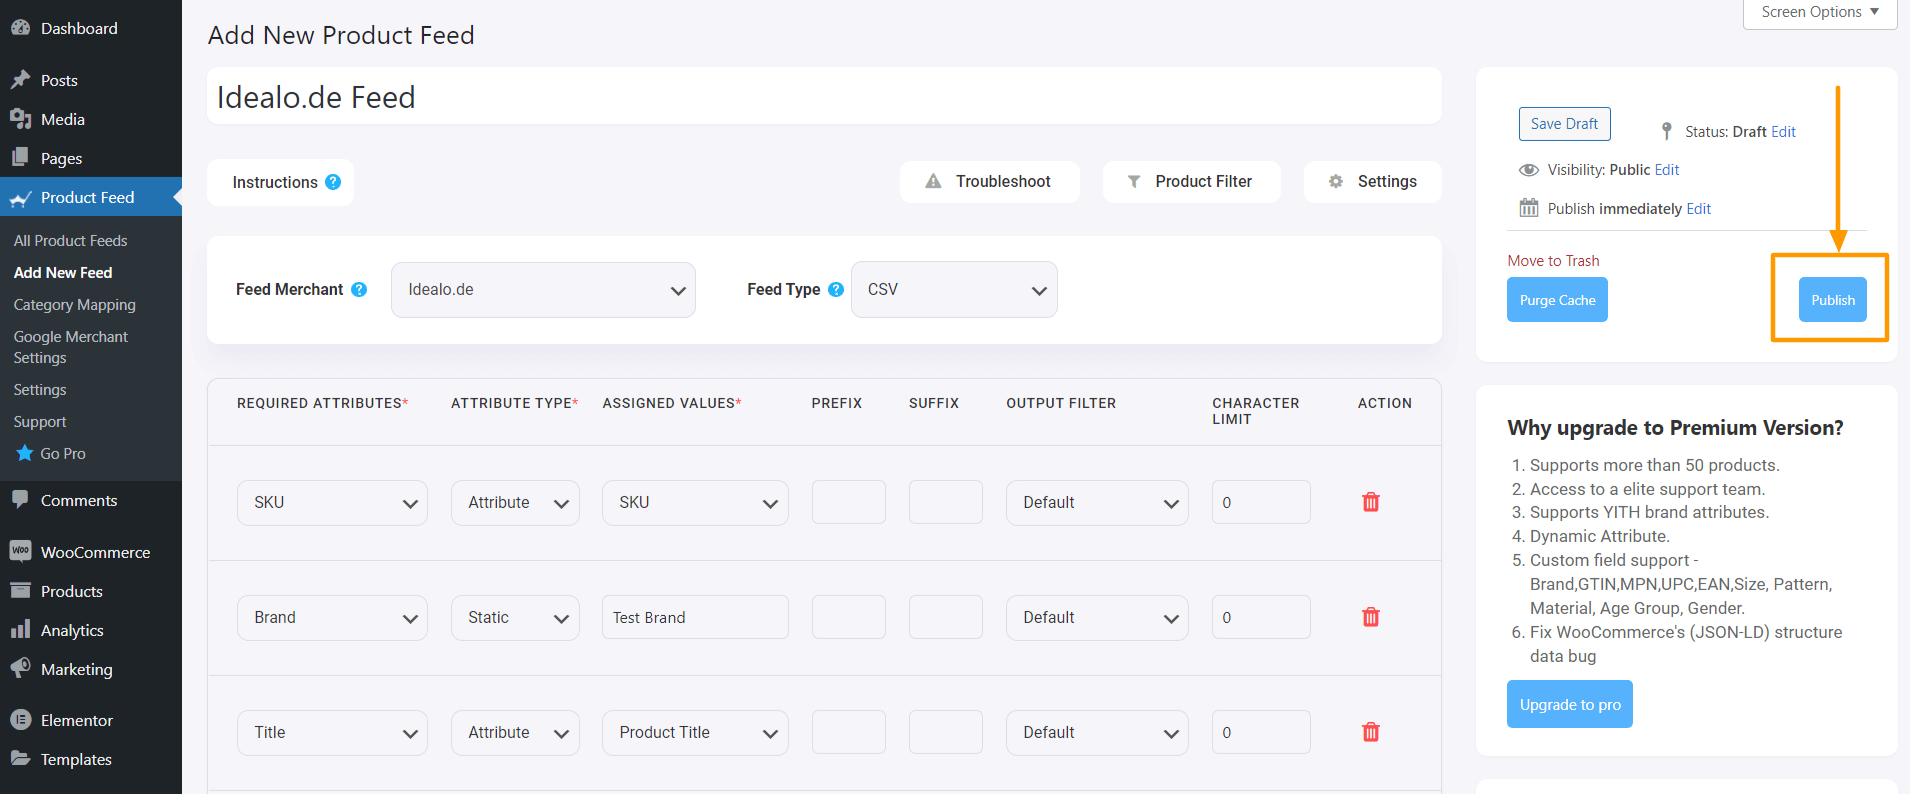
Task: Click the Instructions help question icon
Action: coord(333,182)
